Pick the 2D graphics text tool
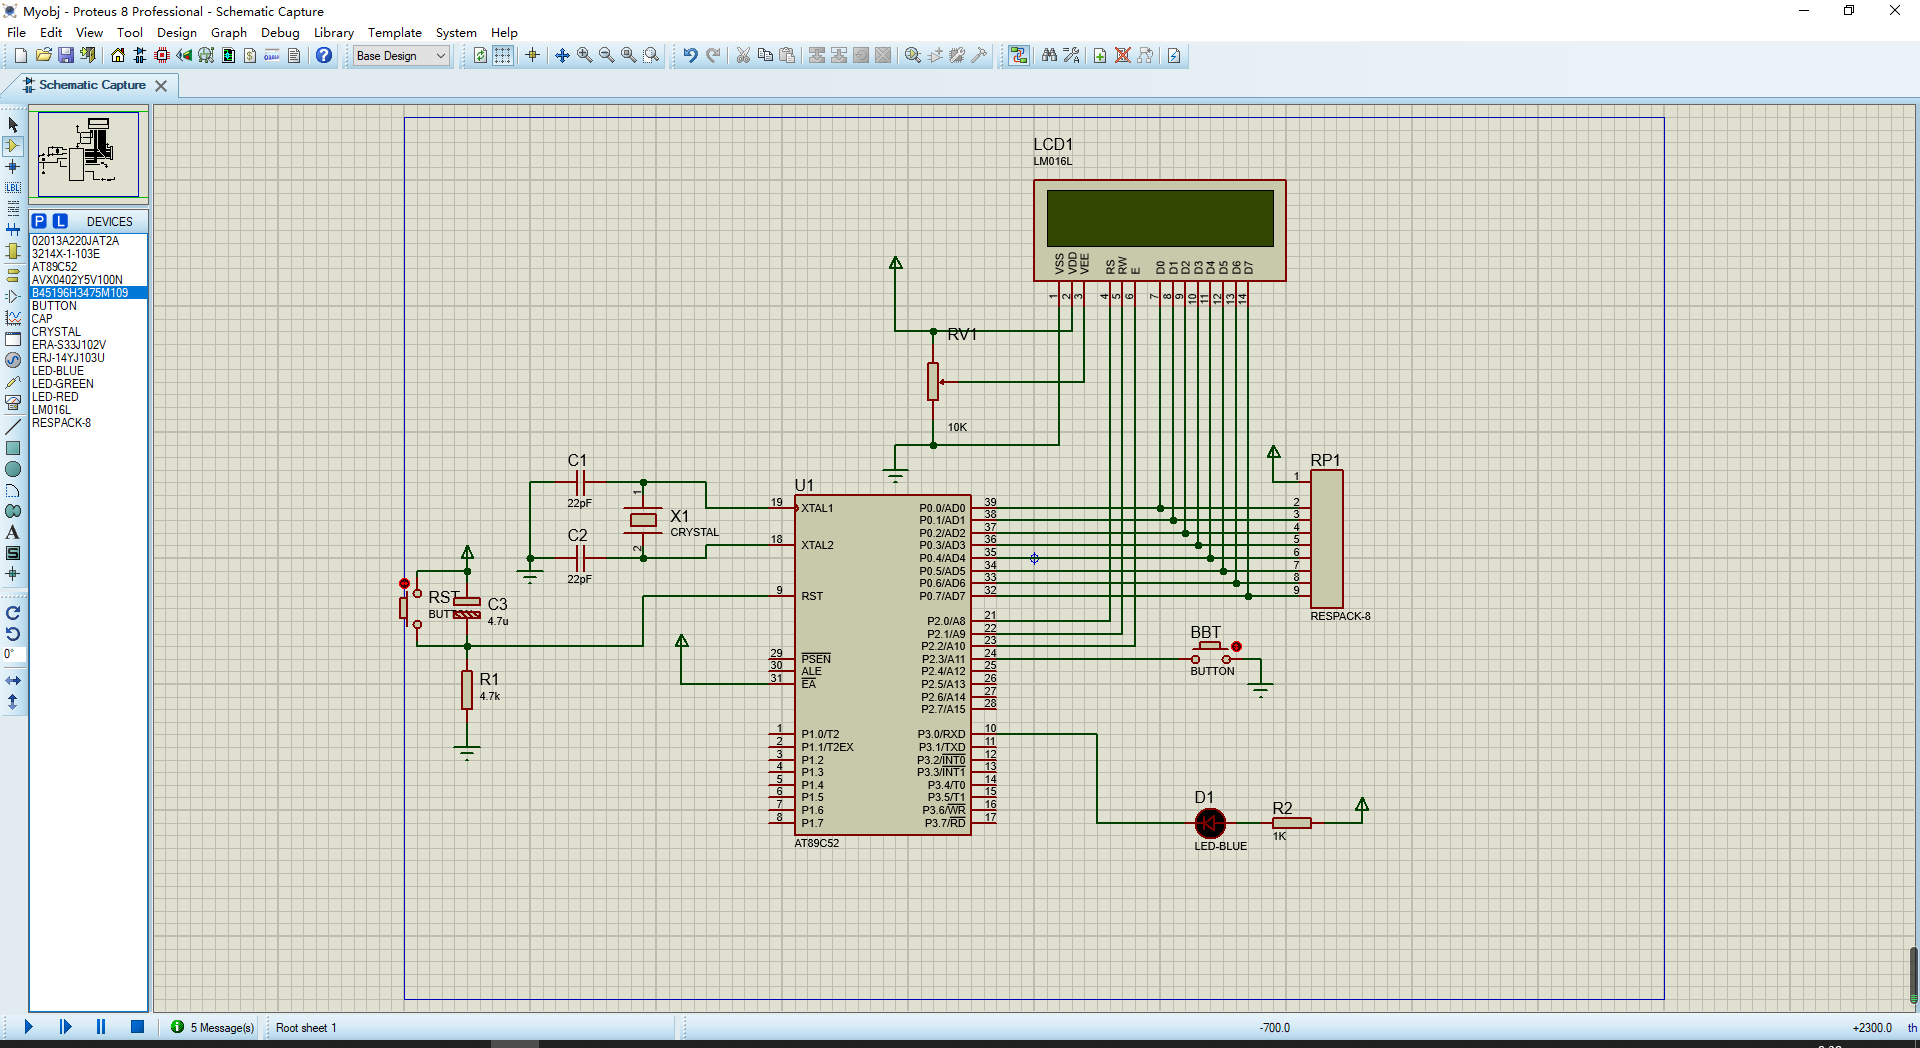This screenshot has width=1920, height=1048. [13, 532]
